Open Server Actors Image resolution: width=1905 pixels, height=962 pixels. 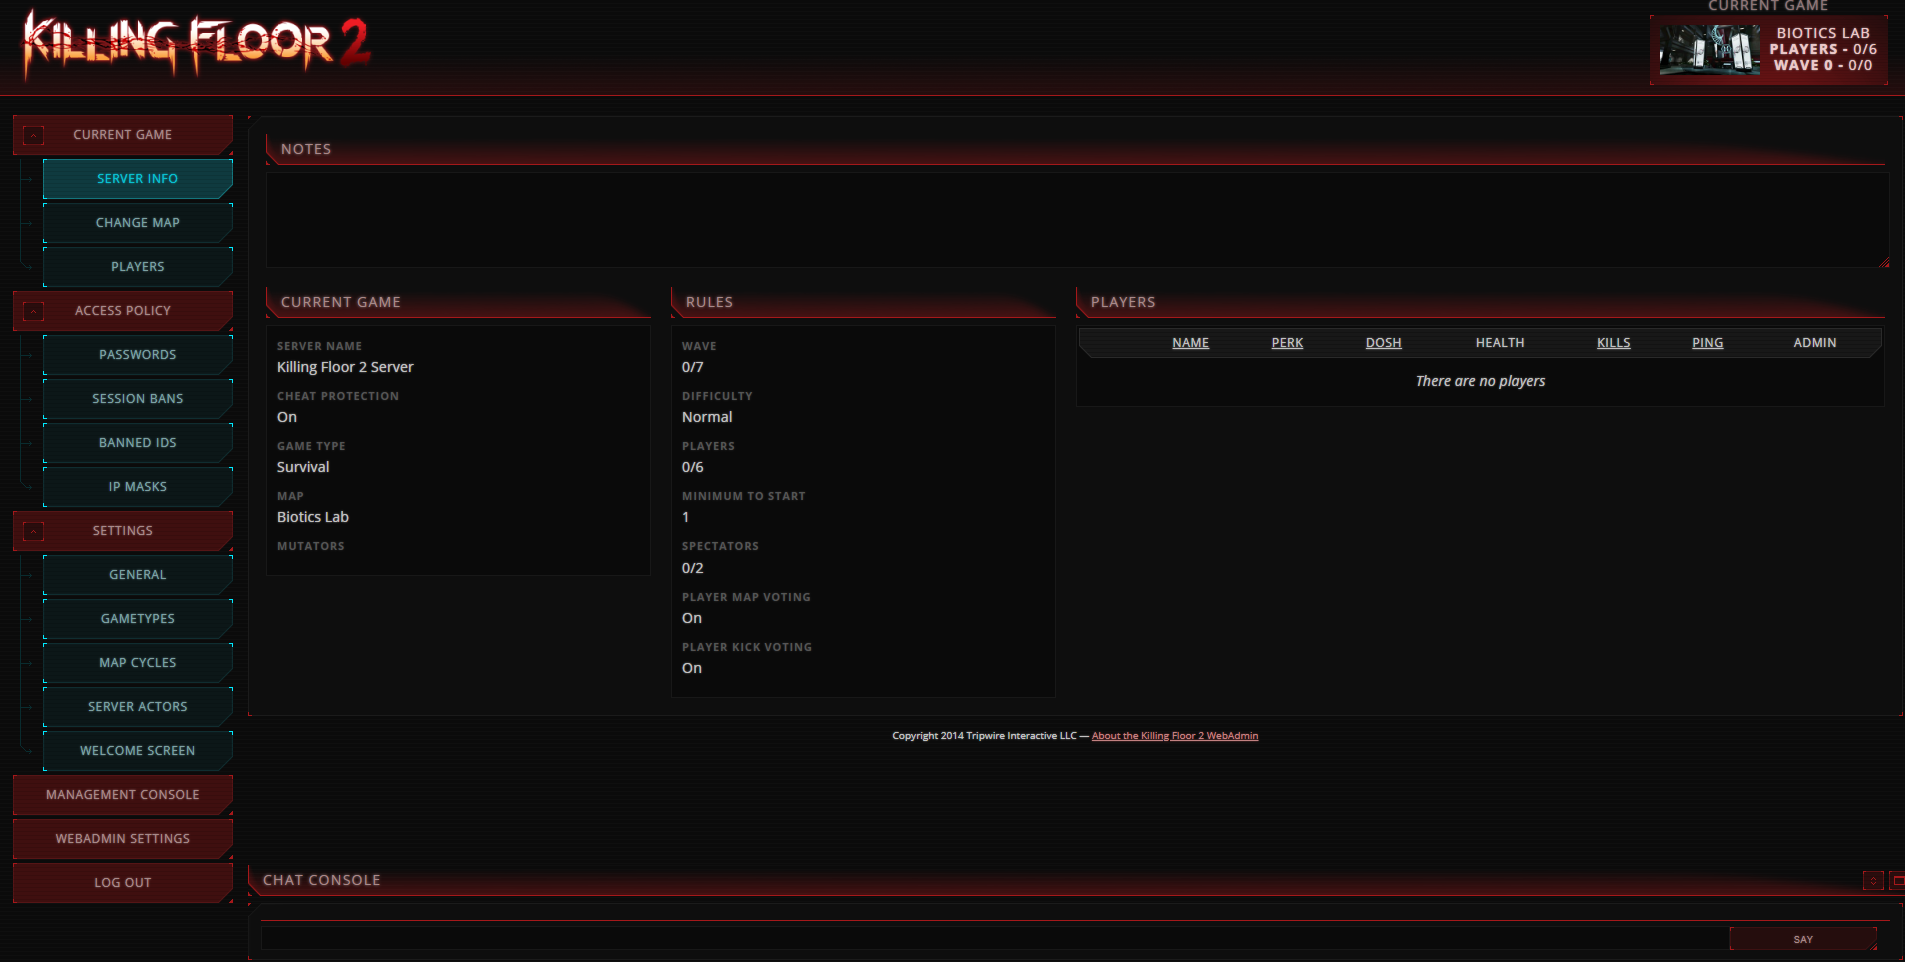pos(138,707)
